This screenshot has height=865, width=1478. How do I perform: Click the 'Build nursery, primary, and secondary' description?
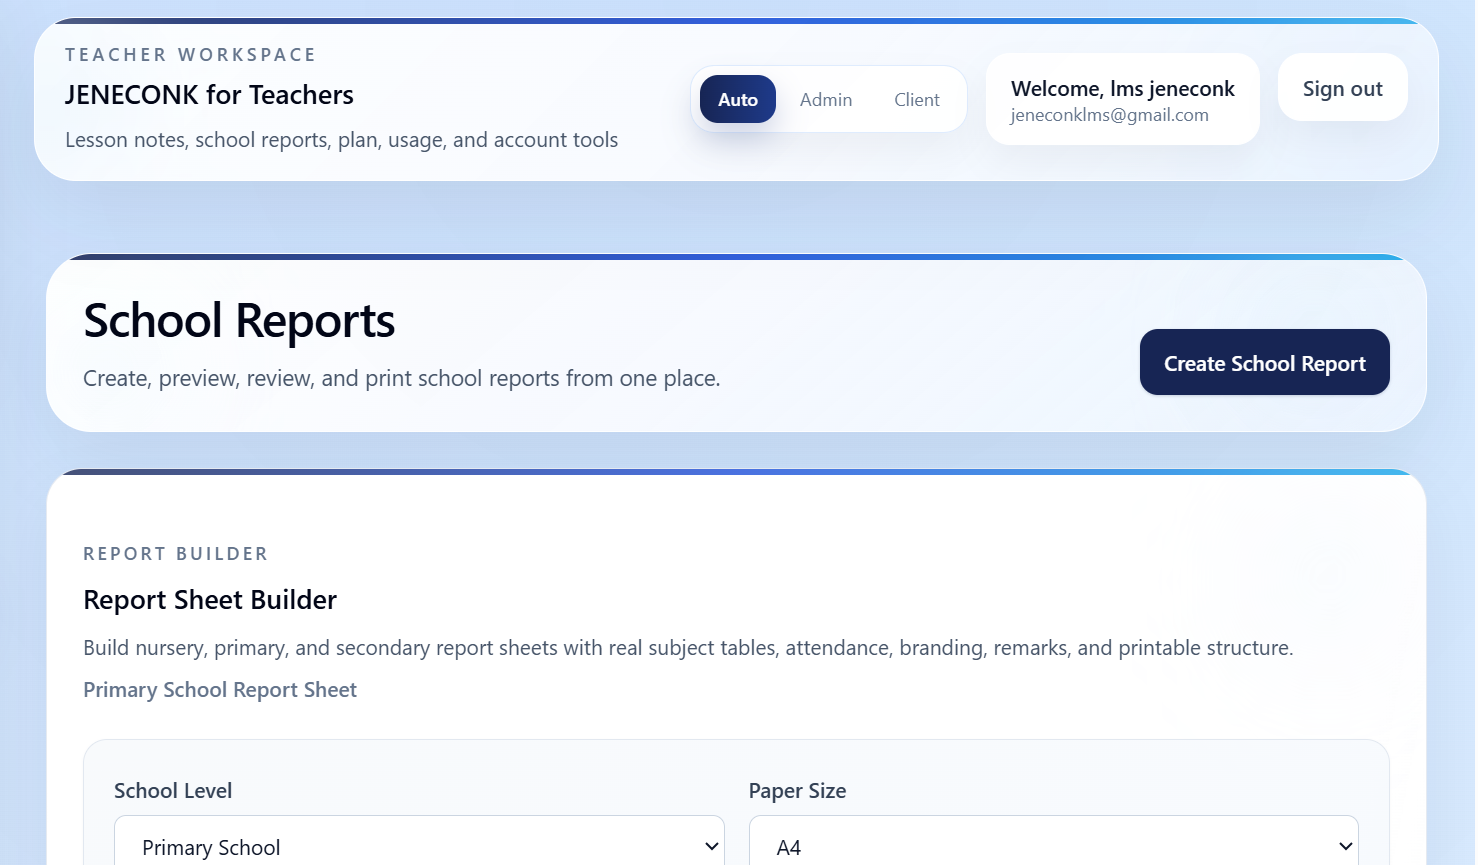coord(688,648)
